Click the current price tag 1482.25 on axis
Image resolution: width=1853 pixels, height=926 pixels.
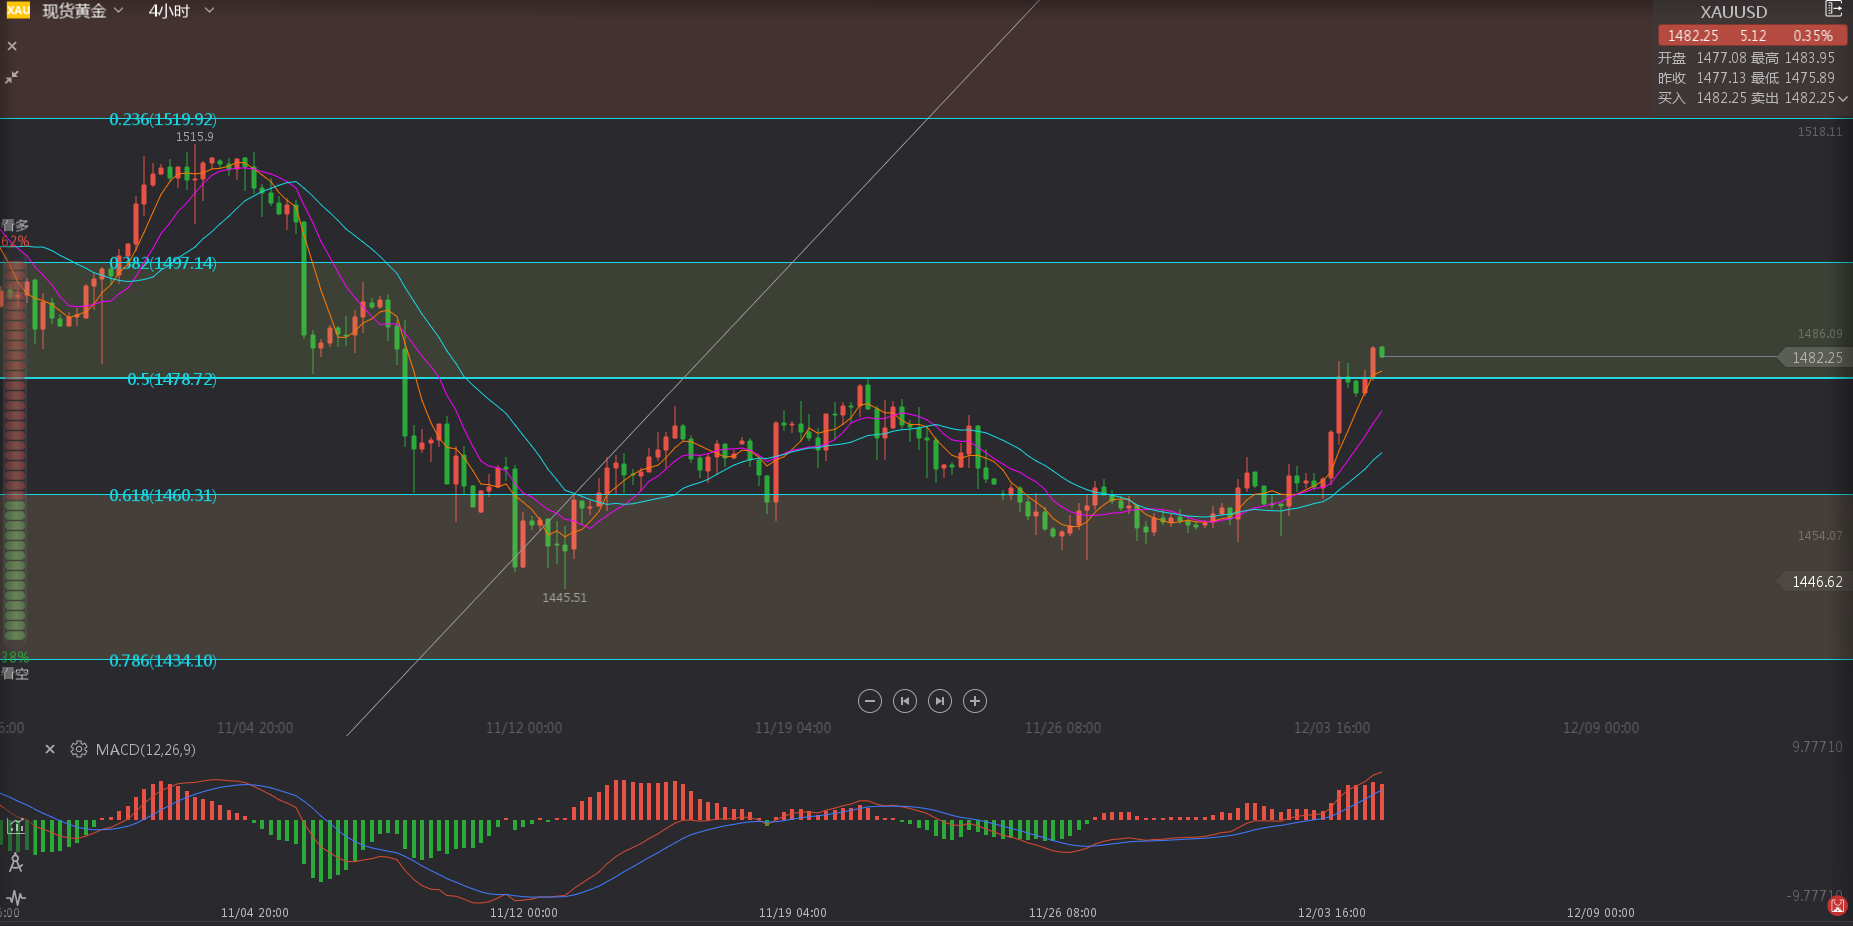point(1815,357)
